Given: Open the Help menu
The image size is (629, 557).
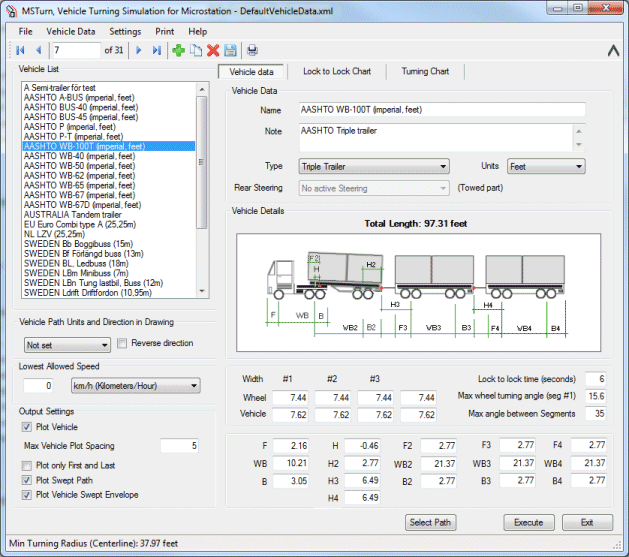Looking at the screenshot, I should 197,32.
